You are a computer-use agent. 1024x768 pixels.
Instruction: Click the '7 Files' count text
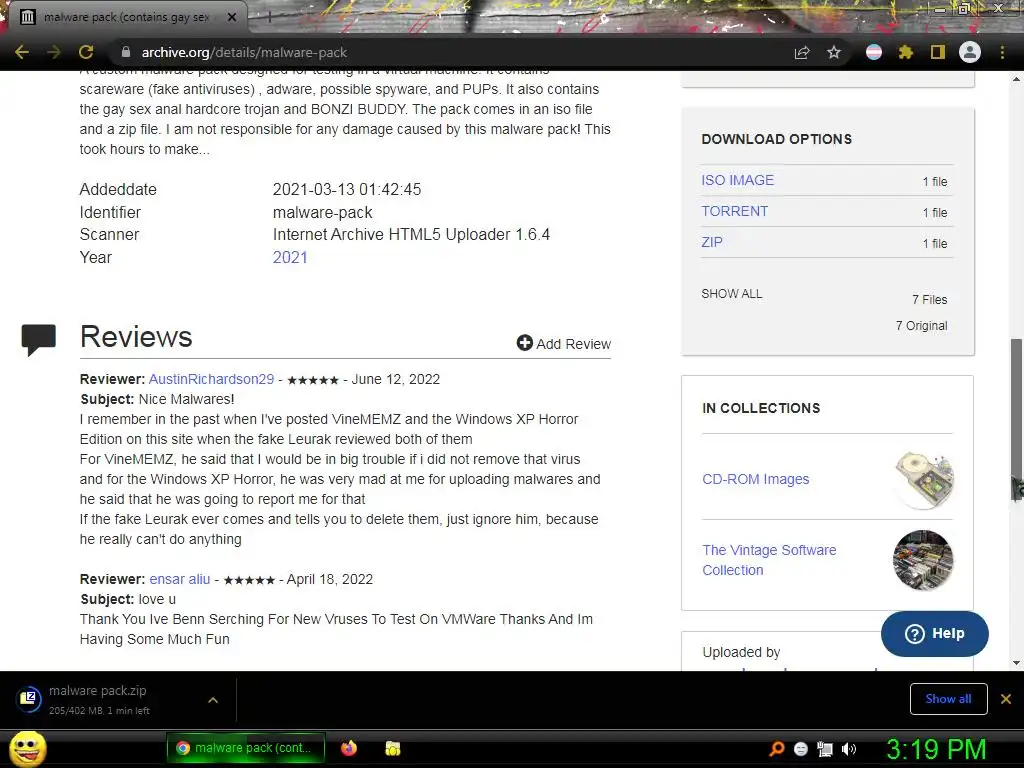point(929,300)
